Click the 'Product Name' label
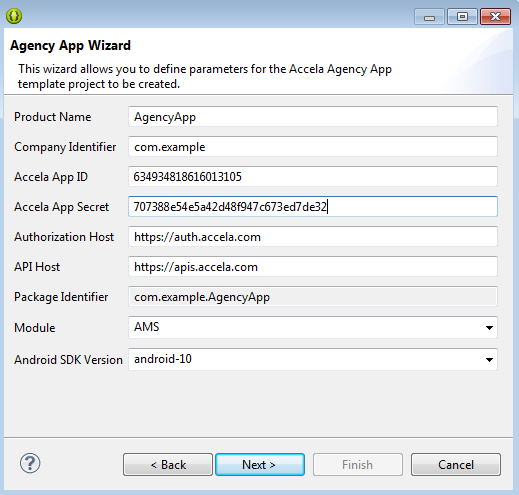 52,117
